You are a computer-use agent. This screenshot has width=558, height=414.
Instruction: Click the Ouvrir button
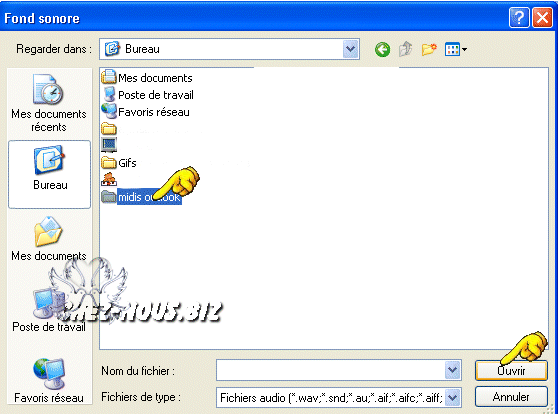511,371
